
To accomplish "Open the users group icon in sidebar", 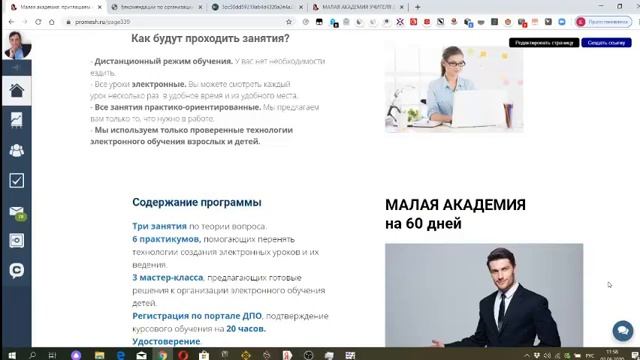I will coord(17,151).
